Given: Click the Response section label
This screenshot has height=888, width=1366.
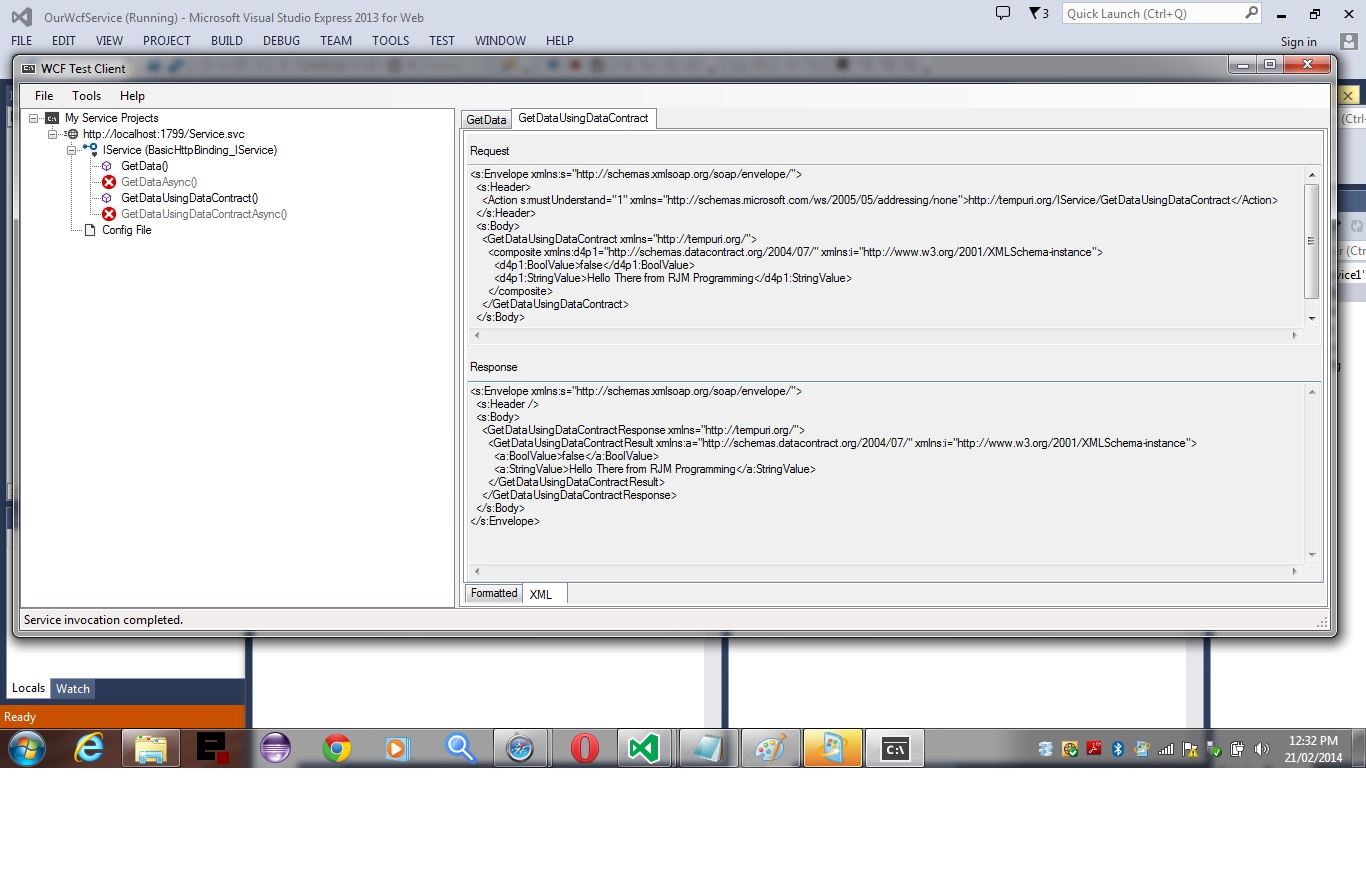Looking at the screenshot, I should pyautogui.click(x=494, y=367).
